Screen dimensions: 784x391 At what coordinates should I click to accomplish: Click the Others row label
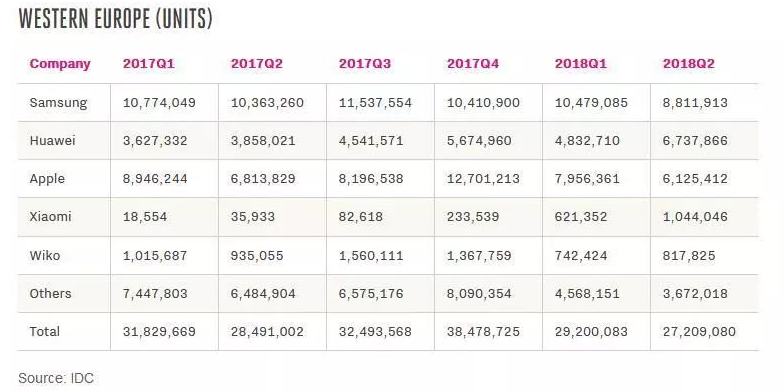(50, 294)
